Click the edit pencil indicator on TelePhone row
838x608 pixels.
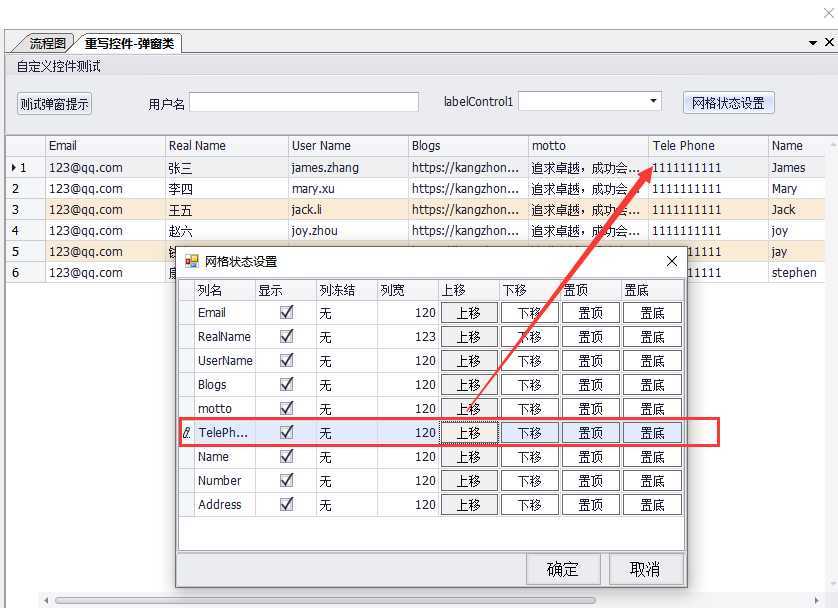click(x=187, y=433)
